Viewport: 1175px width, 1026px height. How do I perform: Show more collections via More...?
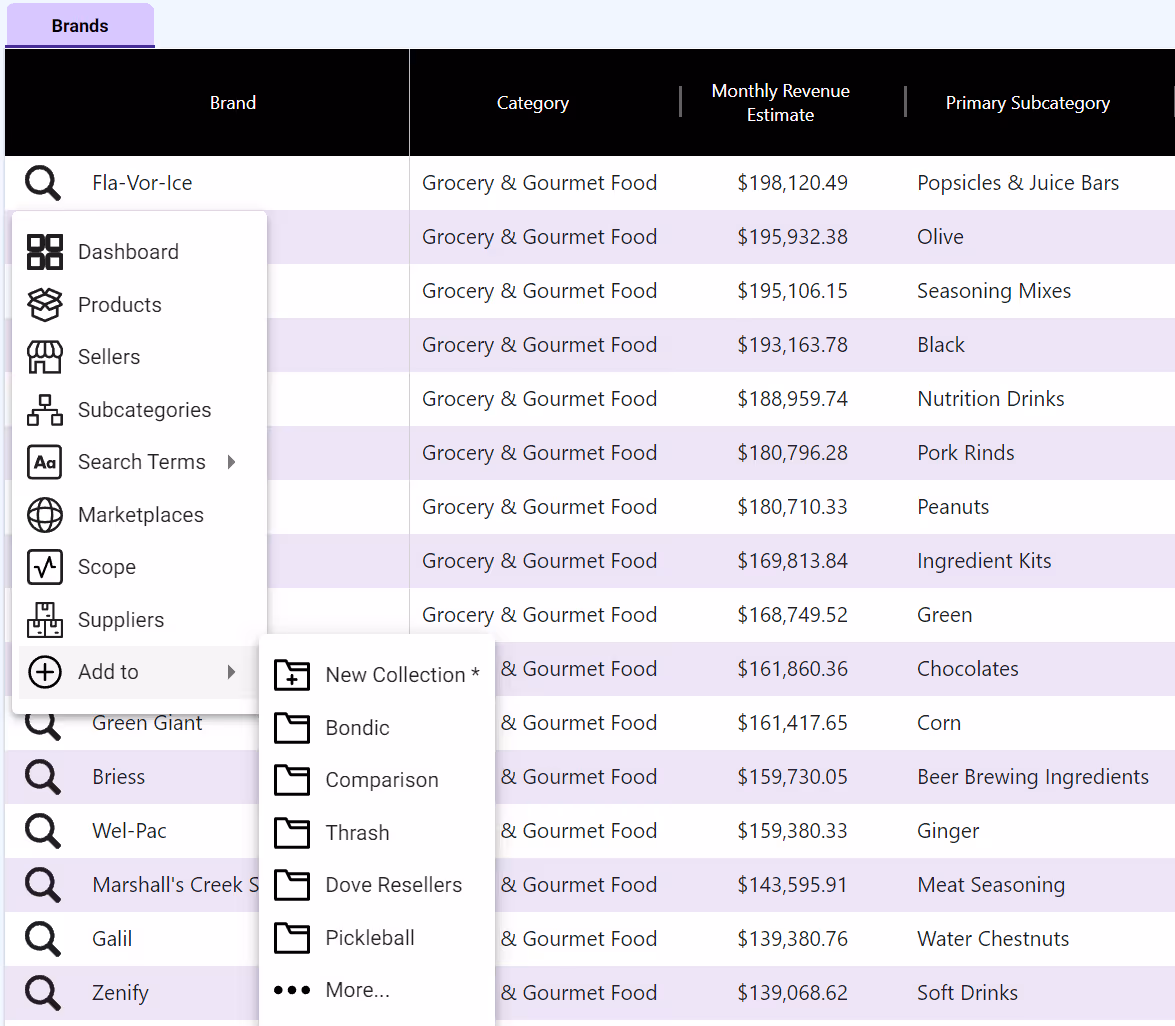pyautogui.click(x=377, y=990)
